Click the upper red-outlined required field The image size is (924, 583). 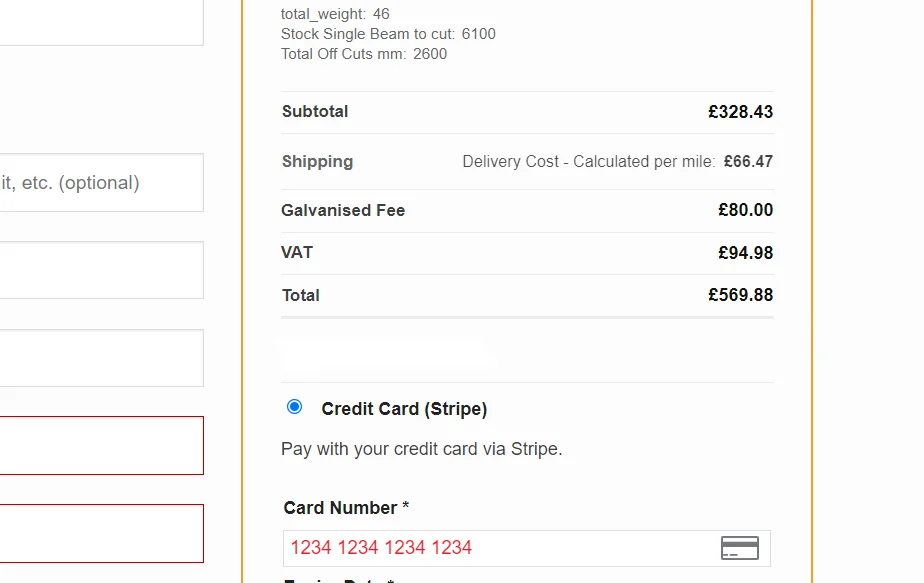pos(100,446)
